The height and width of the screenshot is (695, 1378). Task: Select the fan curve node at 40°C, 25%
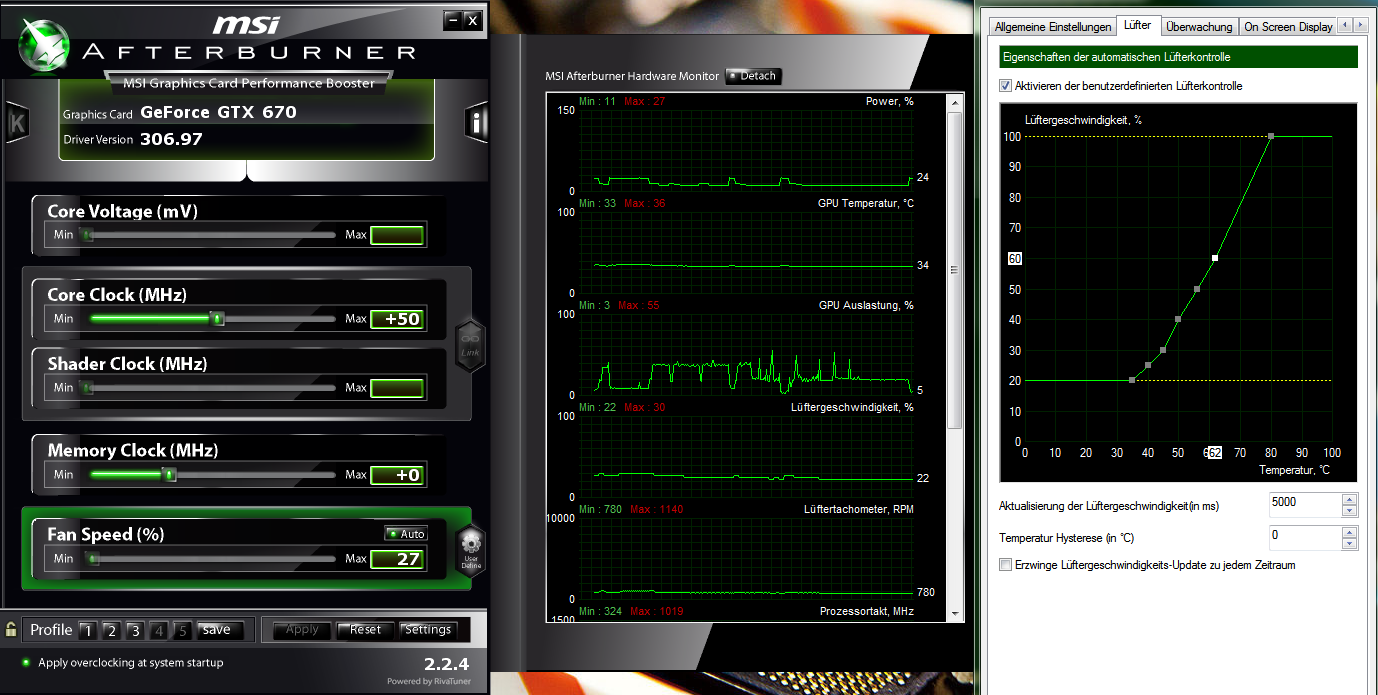coord(1148,365)
